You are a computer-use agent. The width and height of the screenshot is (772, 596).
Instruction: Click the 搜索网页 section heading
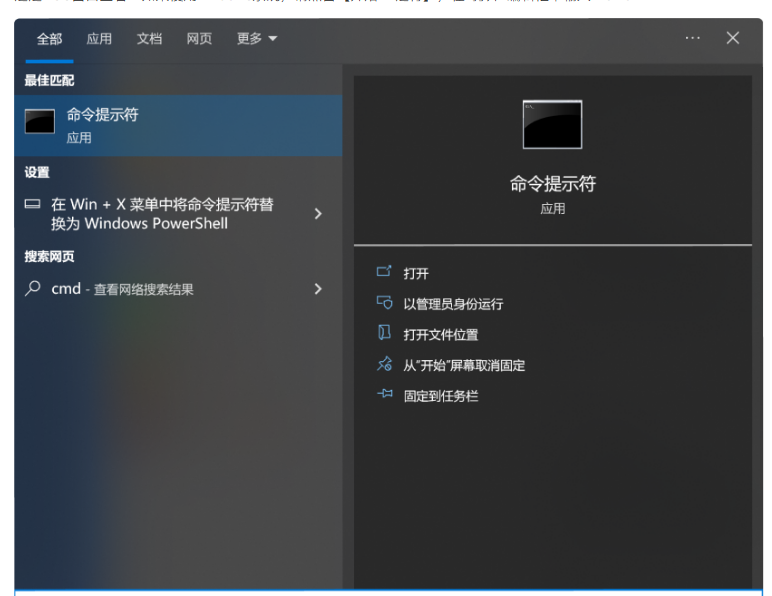[49, 256]
